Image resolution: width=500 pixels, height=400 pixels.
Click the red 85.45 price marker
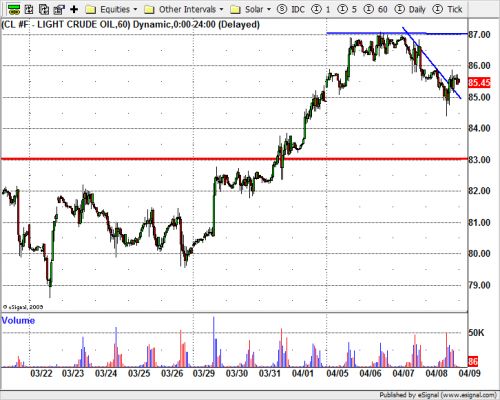(479, 82)
